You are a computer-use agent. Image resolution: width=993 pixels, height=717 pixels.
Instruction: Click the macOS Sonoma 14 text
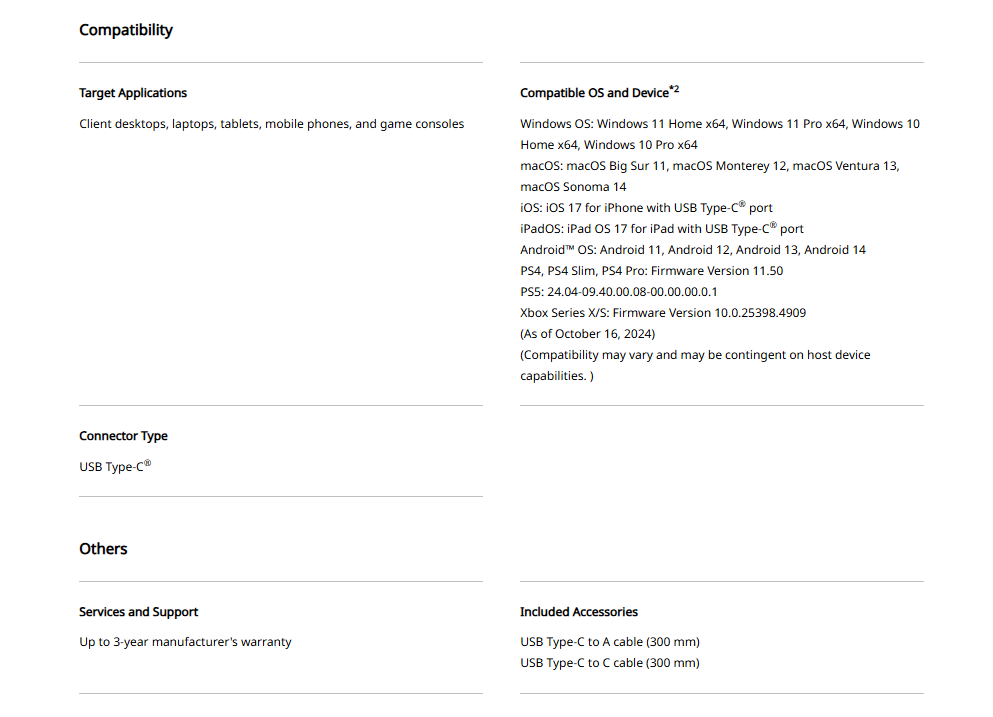point(573,187)
